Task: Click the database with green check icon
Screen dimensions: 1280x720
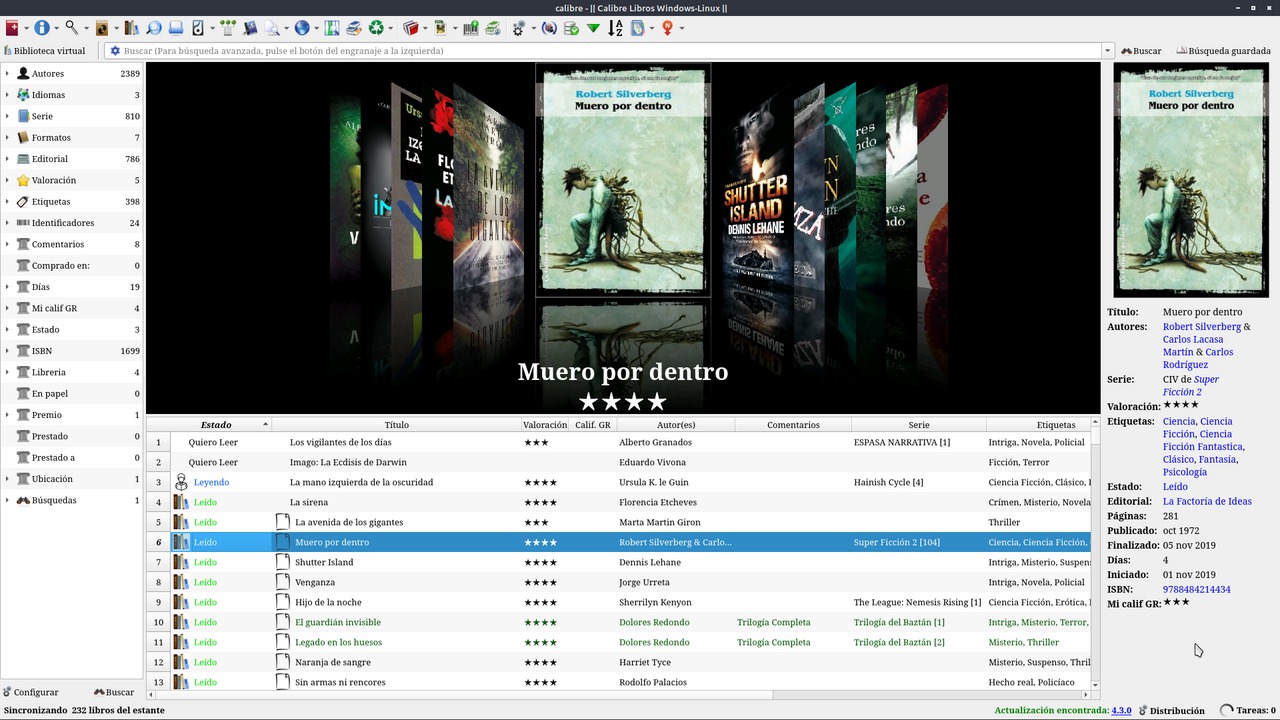Action: pos(572,28)
